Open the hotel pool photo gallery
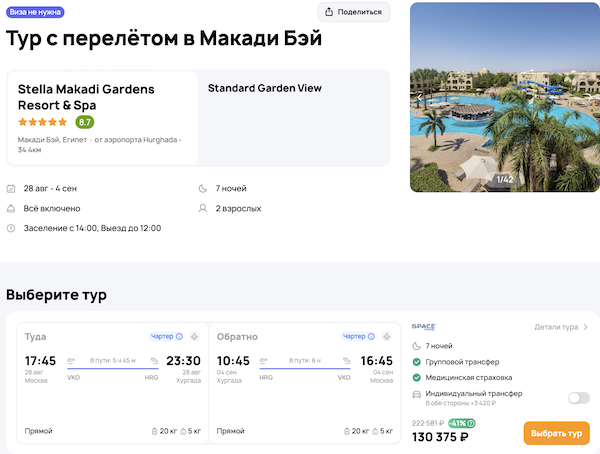Viewport: 600px width, 454px height. (x=504, y=97)
